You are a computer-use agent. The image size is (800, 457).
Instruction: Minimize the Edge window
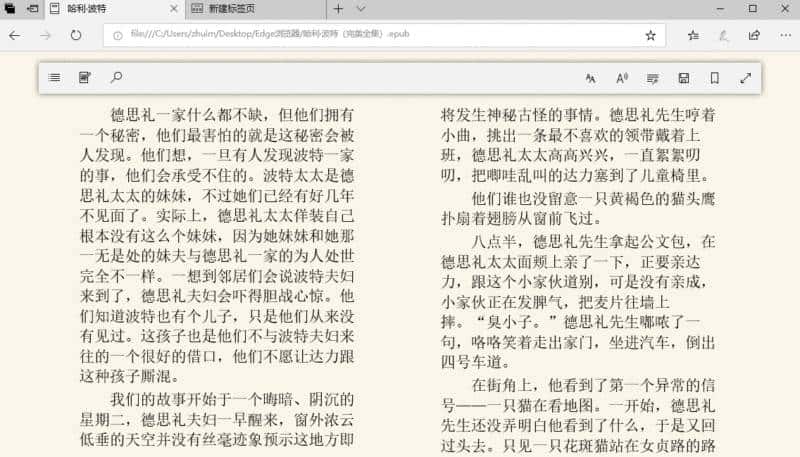coord(720,9)
